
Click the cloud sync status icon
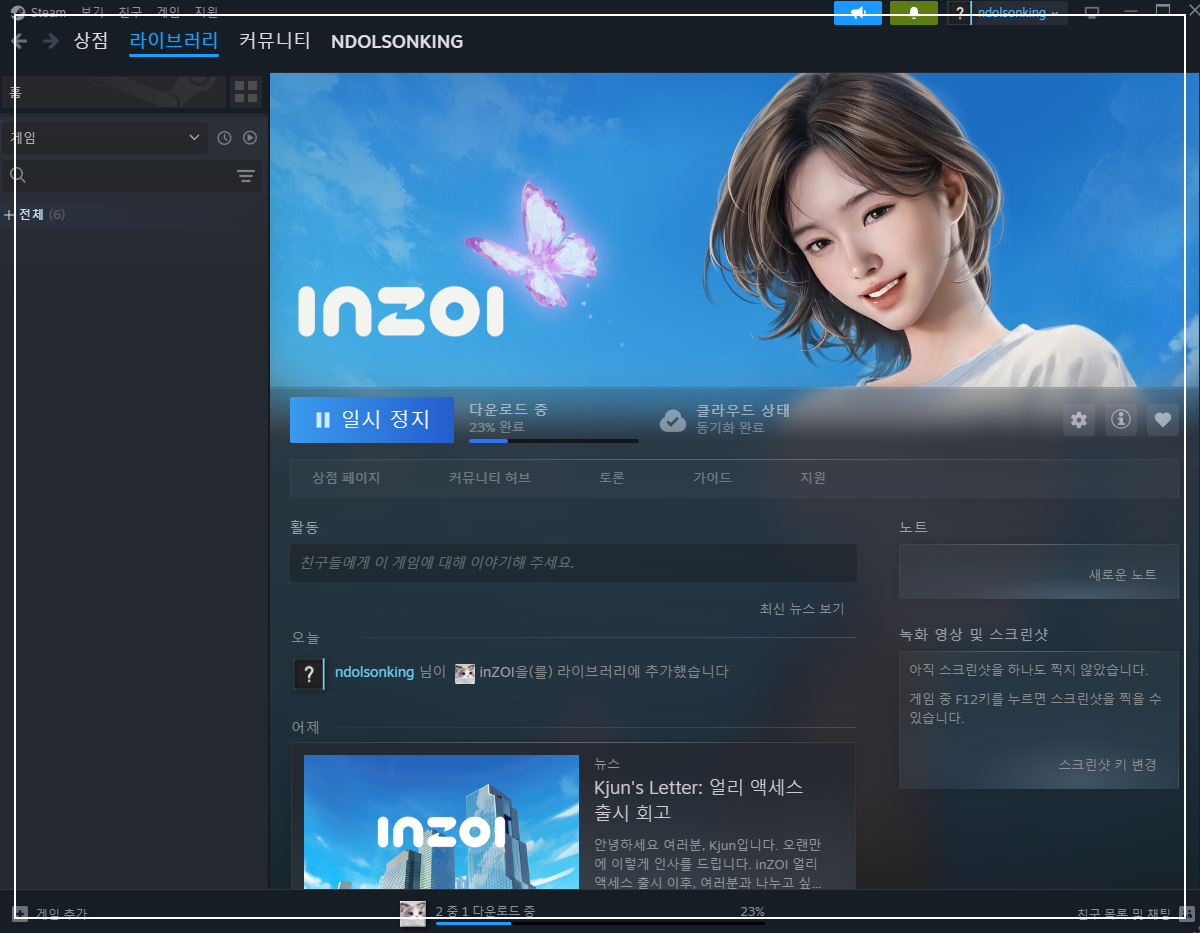(673, 420)
